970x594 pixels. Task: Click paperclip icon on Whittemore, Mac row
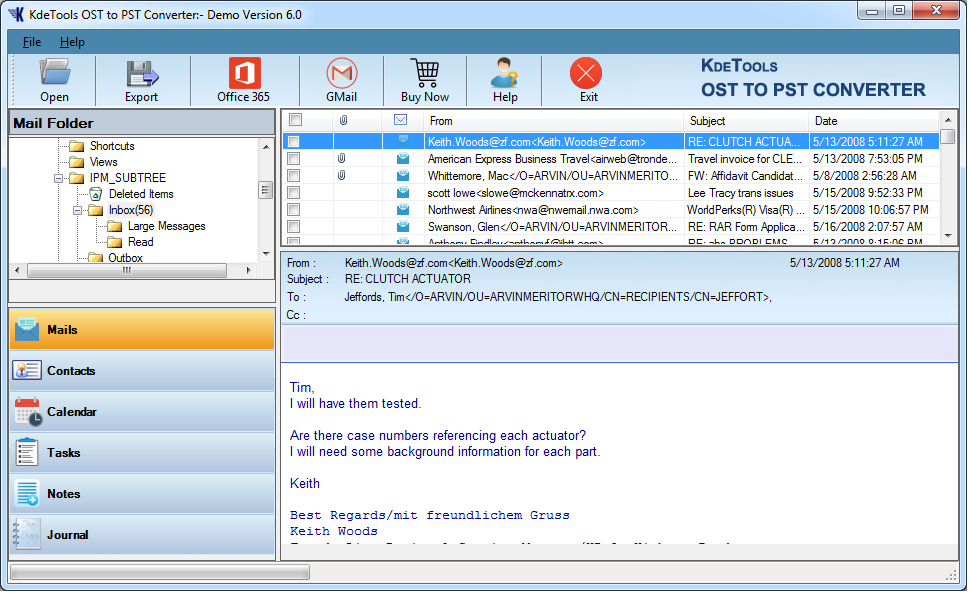click(341, 176)
